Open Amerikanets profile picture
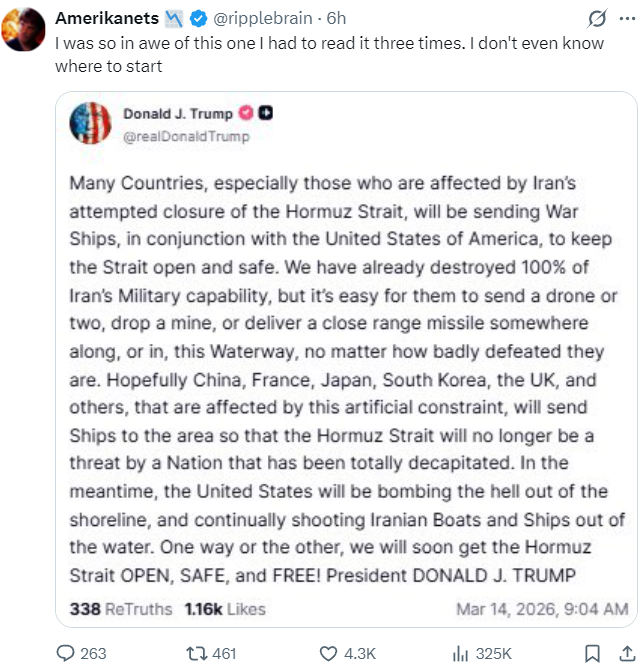Viewport: 644px width, 667px height. click(x=25, y=28)
